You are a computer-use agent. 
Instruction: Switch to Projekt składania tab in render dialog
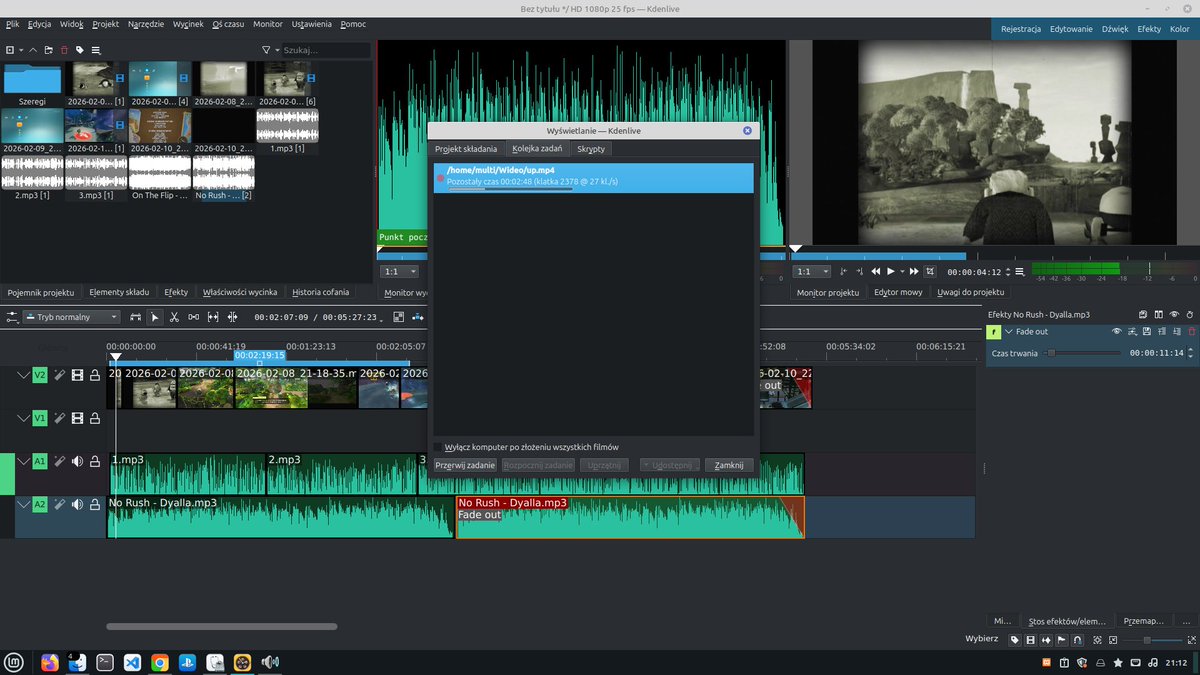466,149
